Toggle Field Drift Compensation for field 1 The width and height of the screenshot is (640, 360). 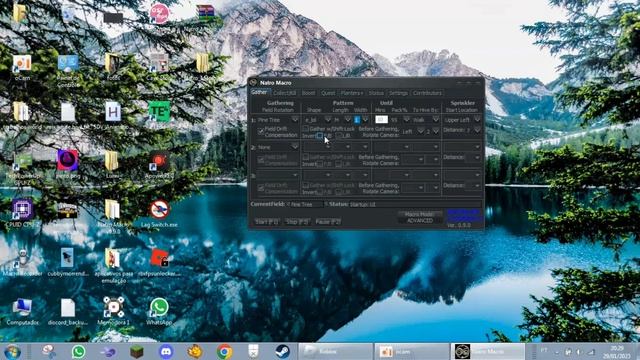(x=261, y=131)
